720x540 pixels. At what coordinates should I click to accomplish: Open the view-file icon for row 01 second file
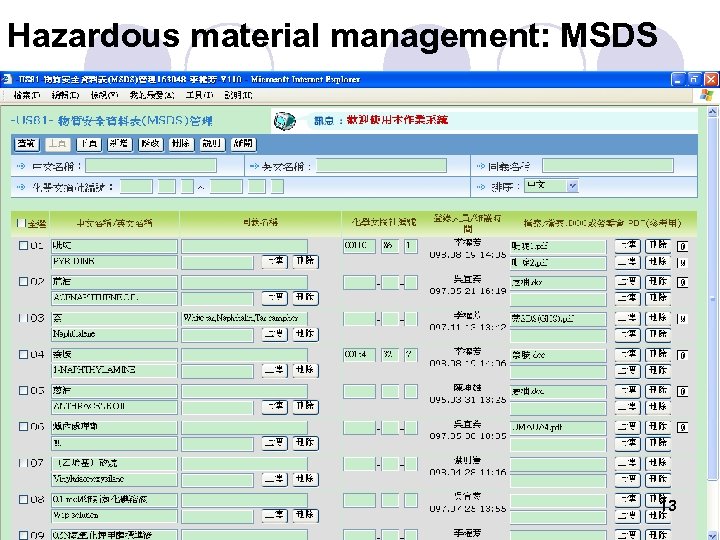click(682, 263)
